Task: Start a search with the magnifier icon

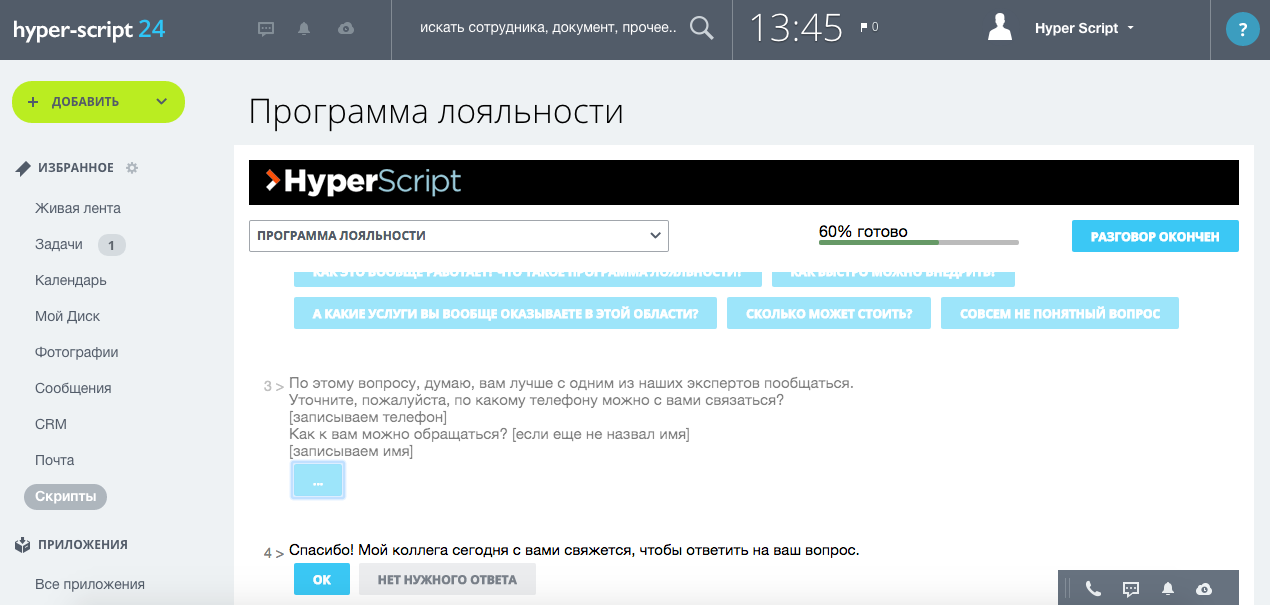Action: pyautogui.click(x=700, y=28)
